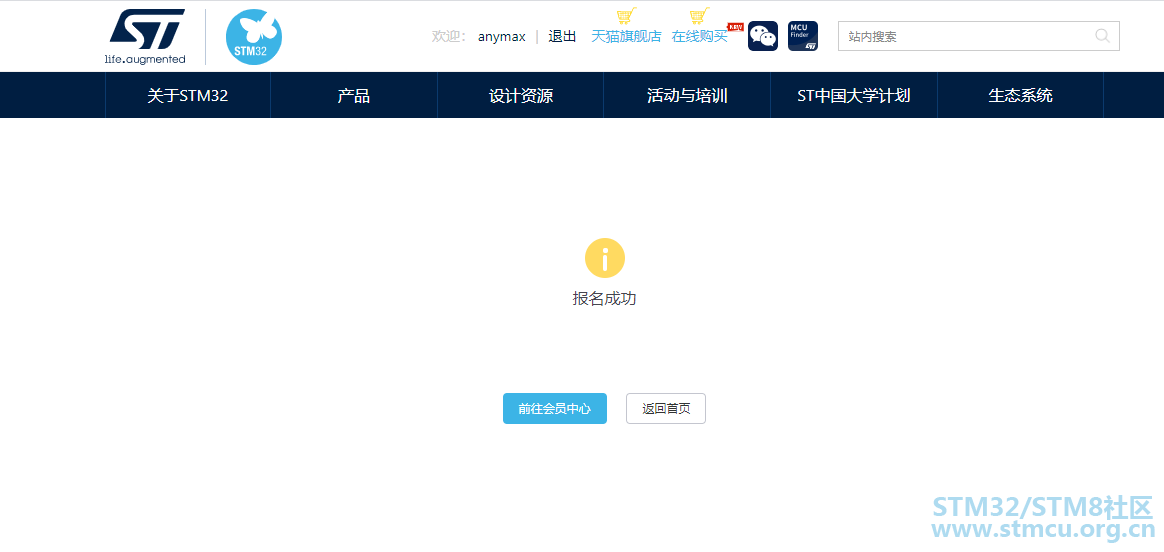
Task: Open the ST中国大学计划 menu
Action: coord(854,95)
